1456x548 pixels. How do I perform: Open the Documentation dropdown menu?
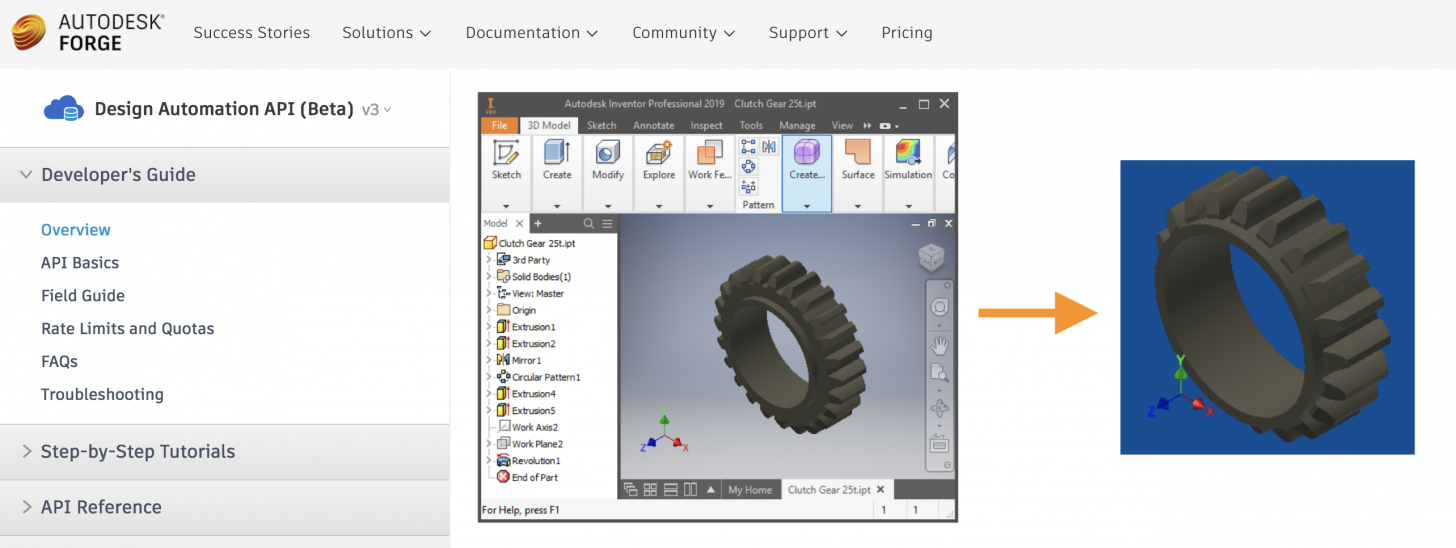(532, 33)
